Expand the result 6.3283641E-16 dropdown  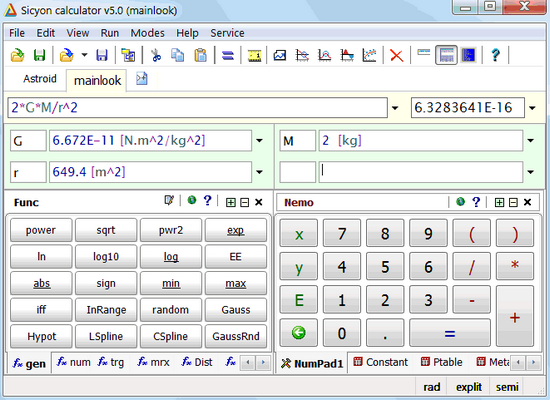coord(532,108)
